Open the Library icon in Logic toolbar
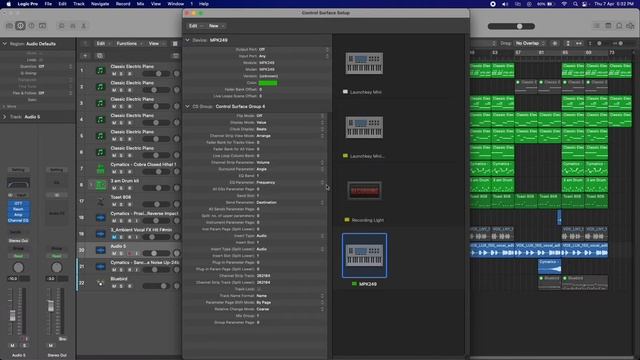The image size is (640, 360). [x=9, y=26]
